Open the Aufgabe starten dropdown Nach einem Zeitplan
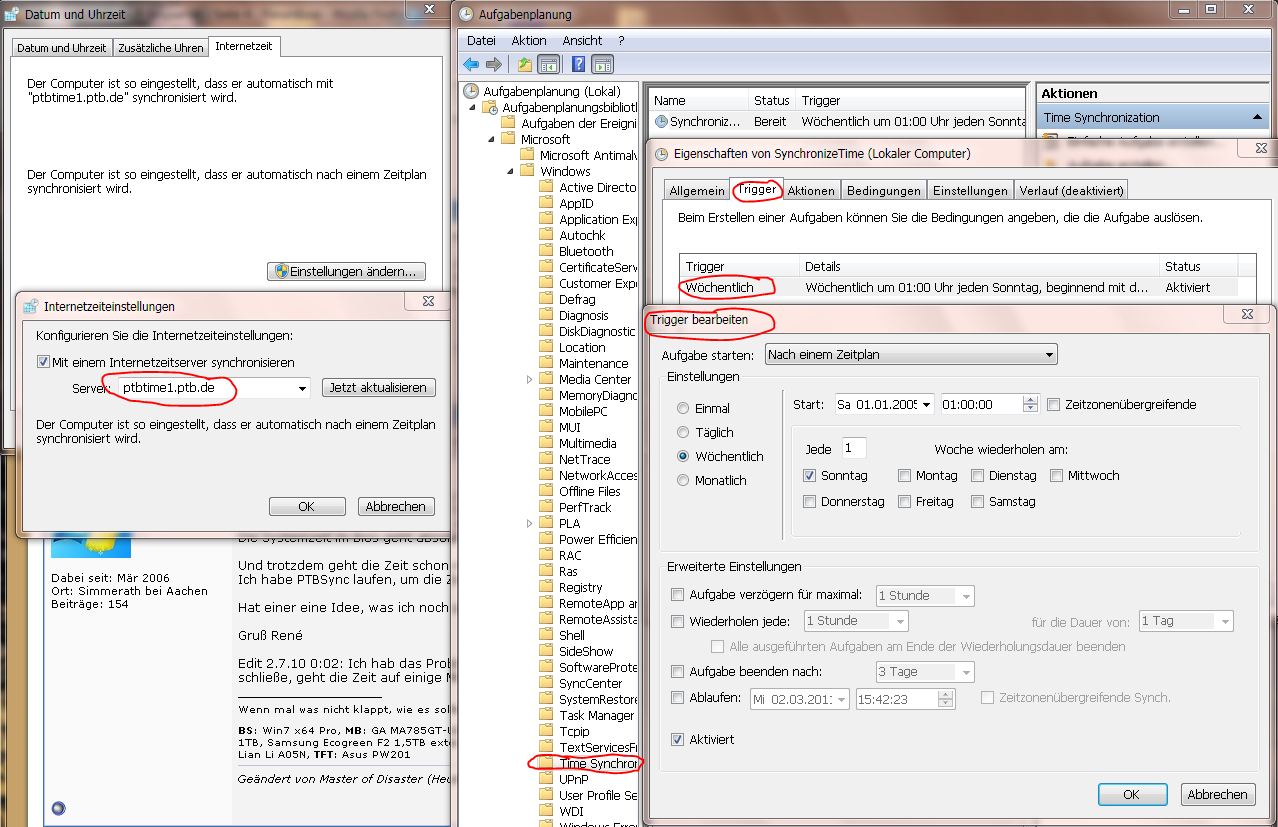The width and height of the screenshot is (1278, 827). click(x=1048, y=354)
